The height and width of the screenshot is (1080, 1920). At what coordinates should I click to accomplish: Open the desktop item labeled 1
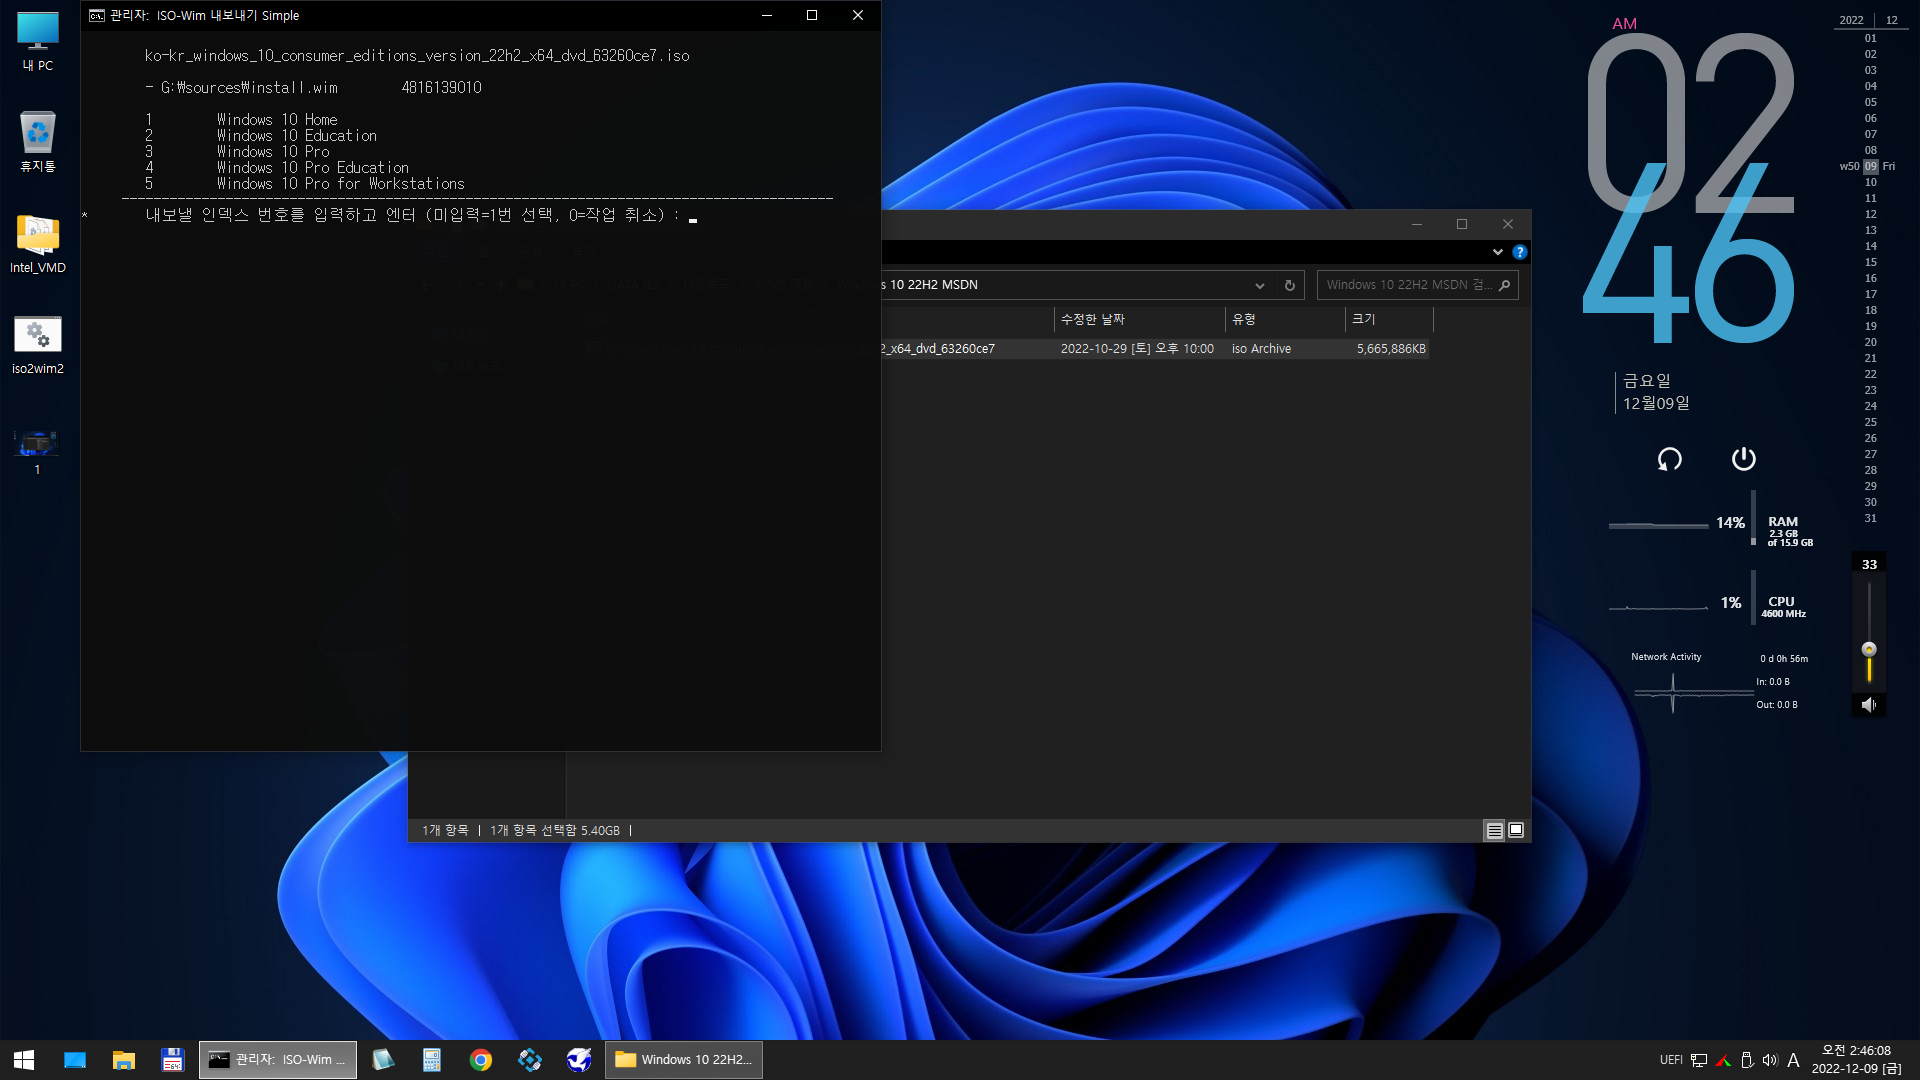pos(38,450)
